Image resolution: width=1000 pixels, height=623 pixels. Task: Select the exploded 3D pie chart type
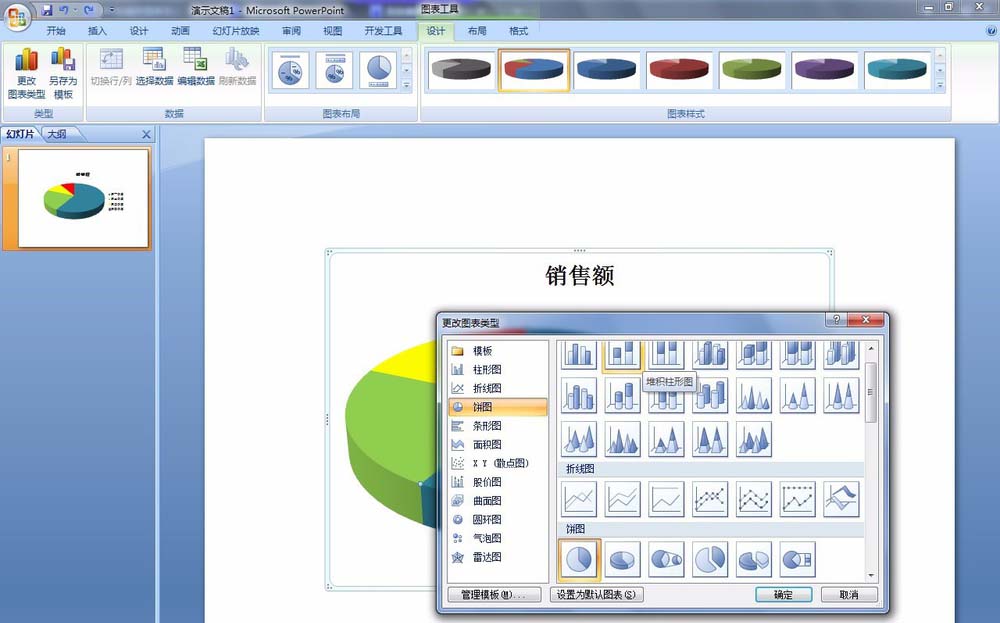click(753, 561)
